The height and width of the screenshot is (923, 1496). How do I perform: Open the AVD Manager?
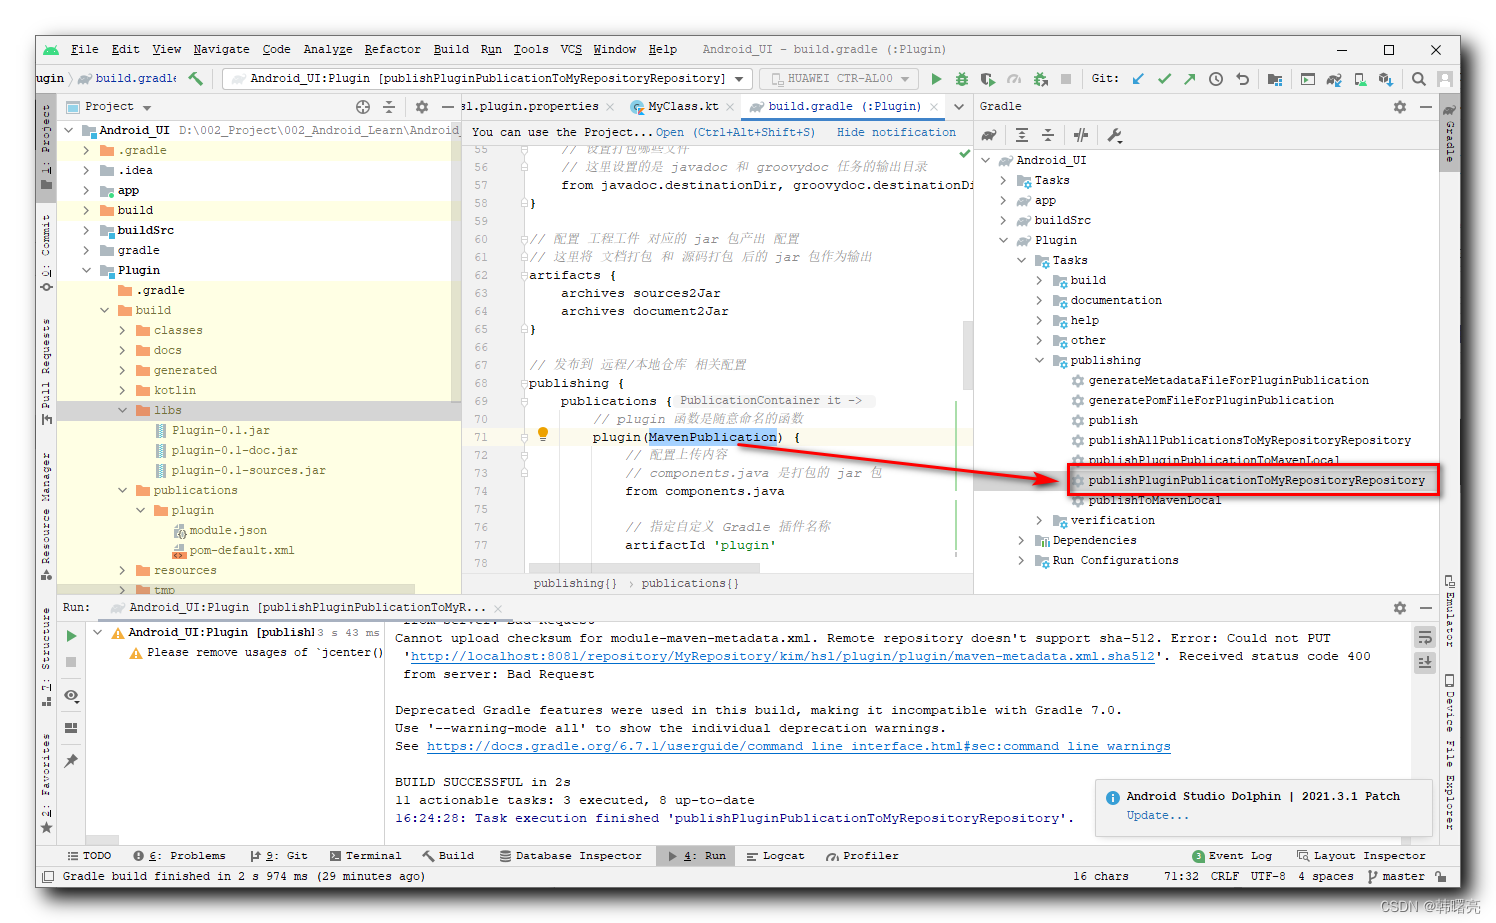point(1360,79)
